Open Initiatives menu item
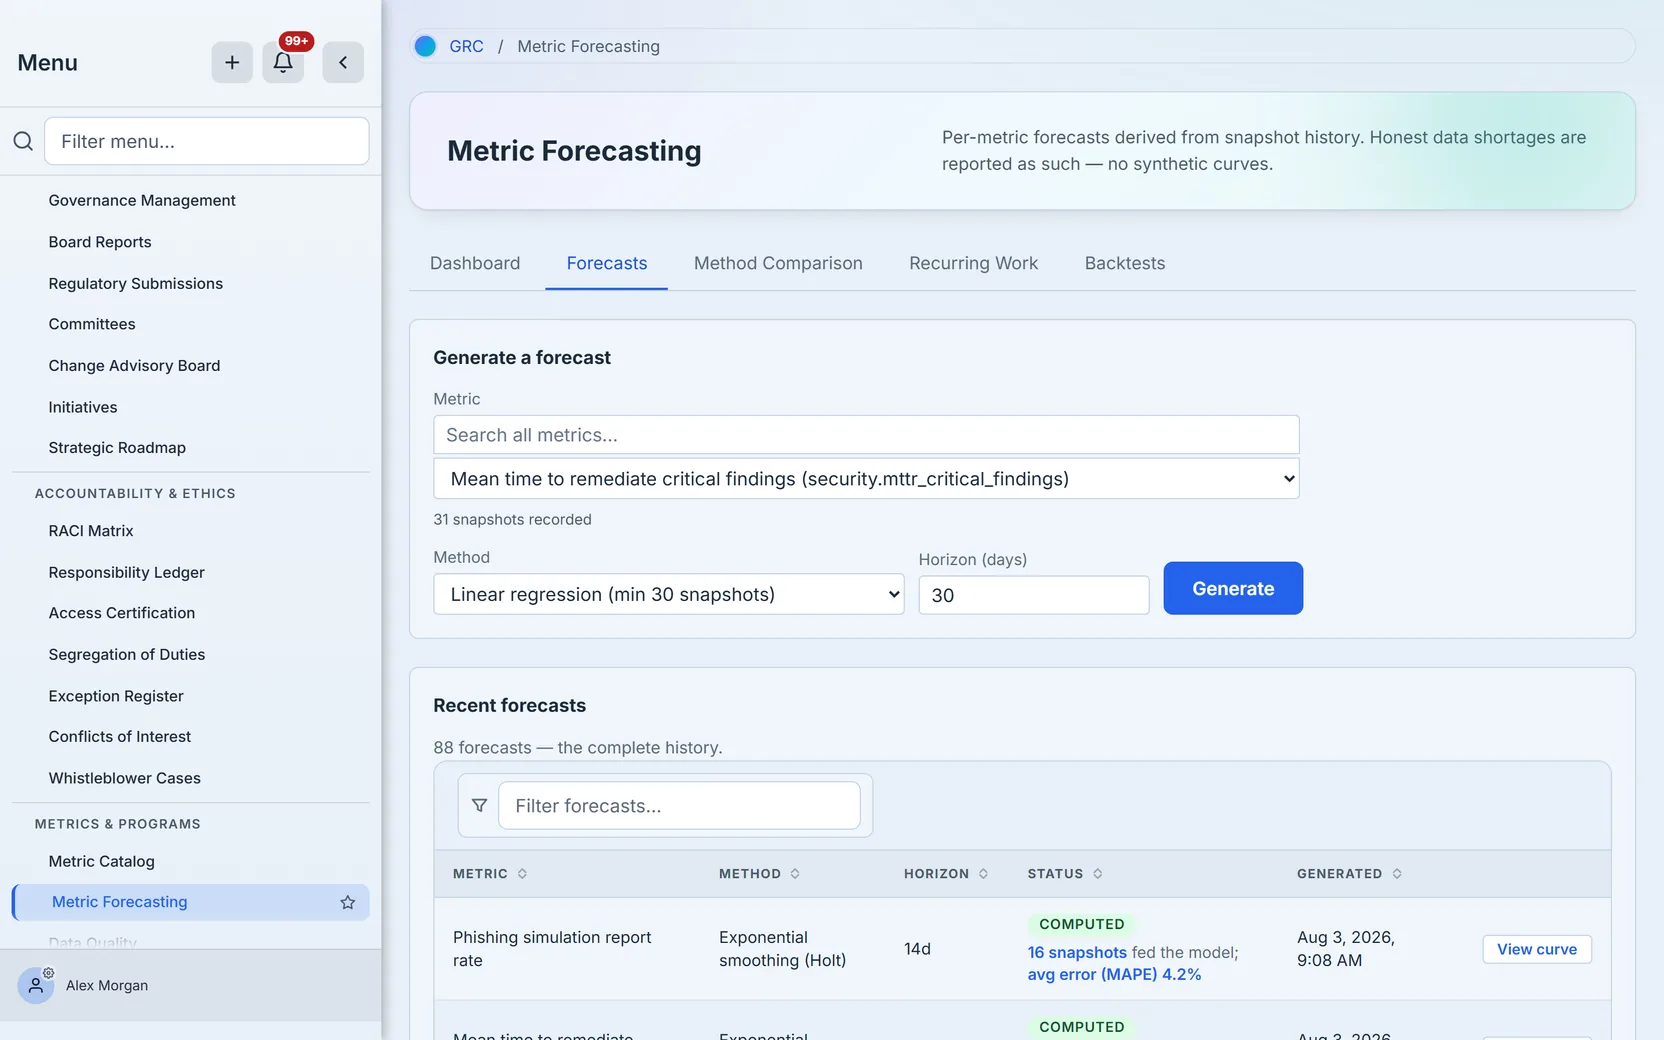Image resolution: width=1664 pixels, height=1040 pixels. pos(83,407)
